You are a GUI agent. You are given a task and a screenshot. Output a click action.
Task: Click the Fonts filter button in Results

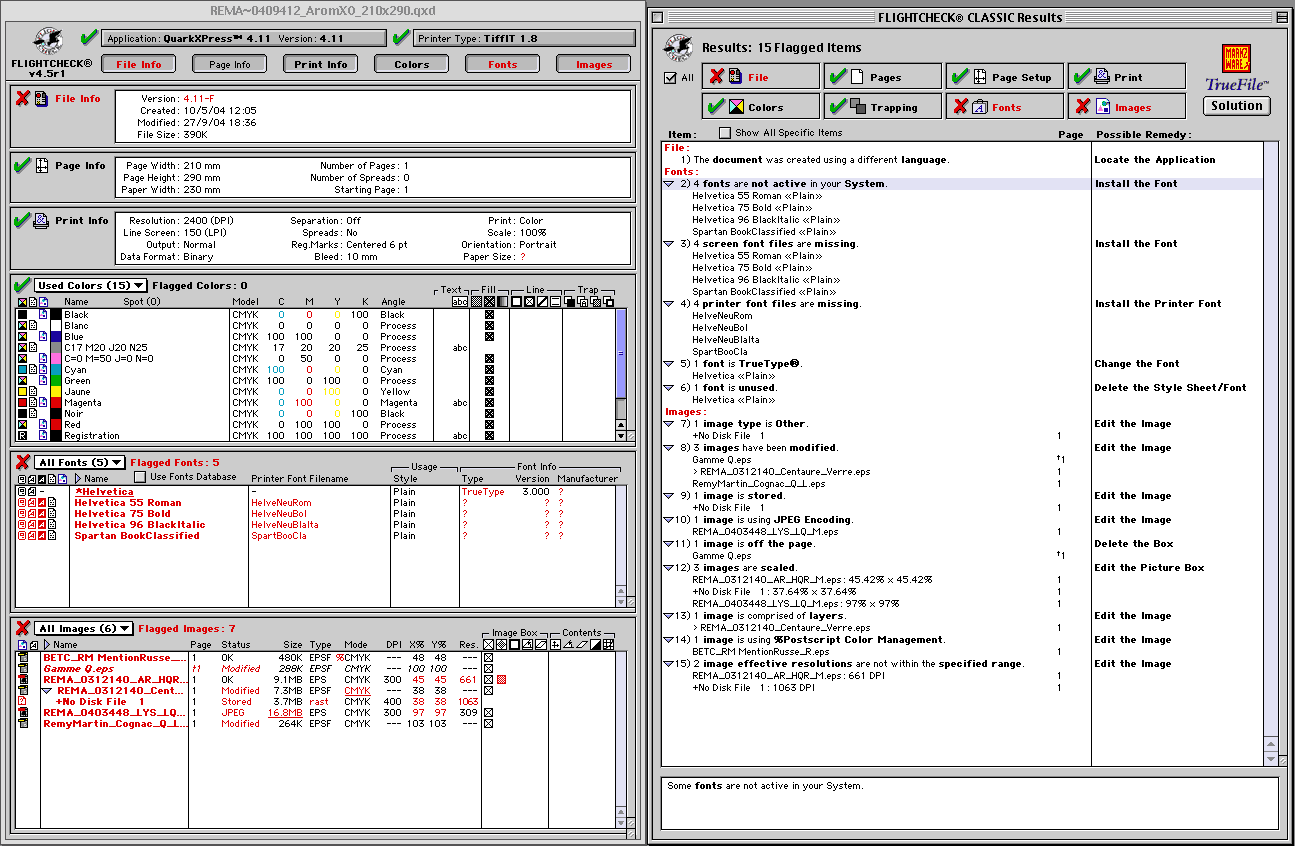(x=1004, y=106)
